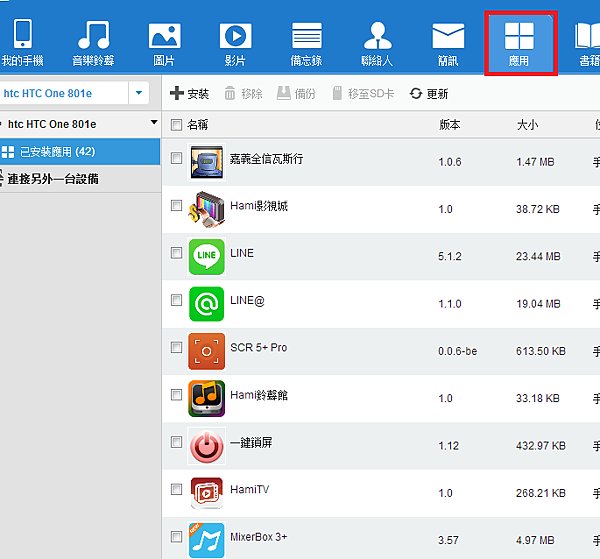
Task: Click the 嘉義全信瓦斯行 app icon
Action: tap(207, 162)
